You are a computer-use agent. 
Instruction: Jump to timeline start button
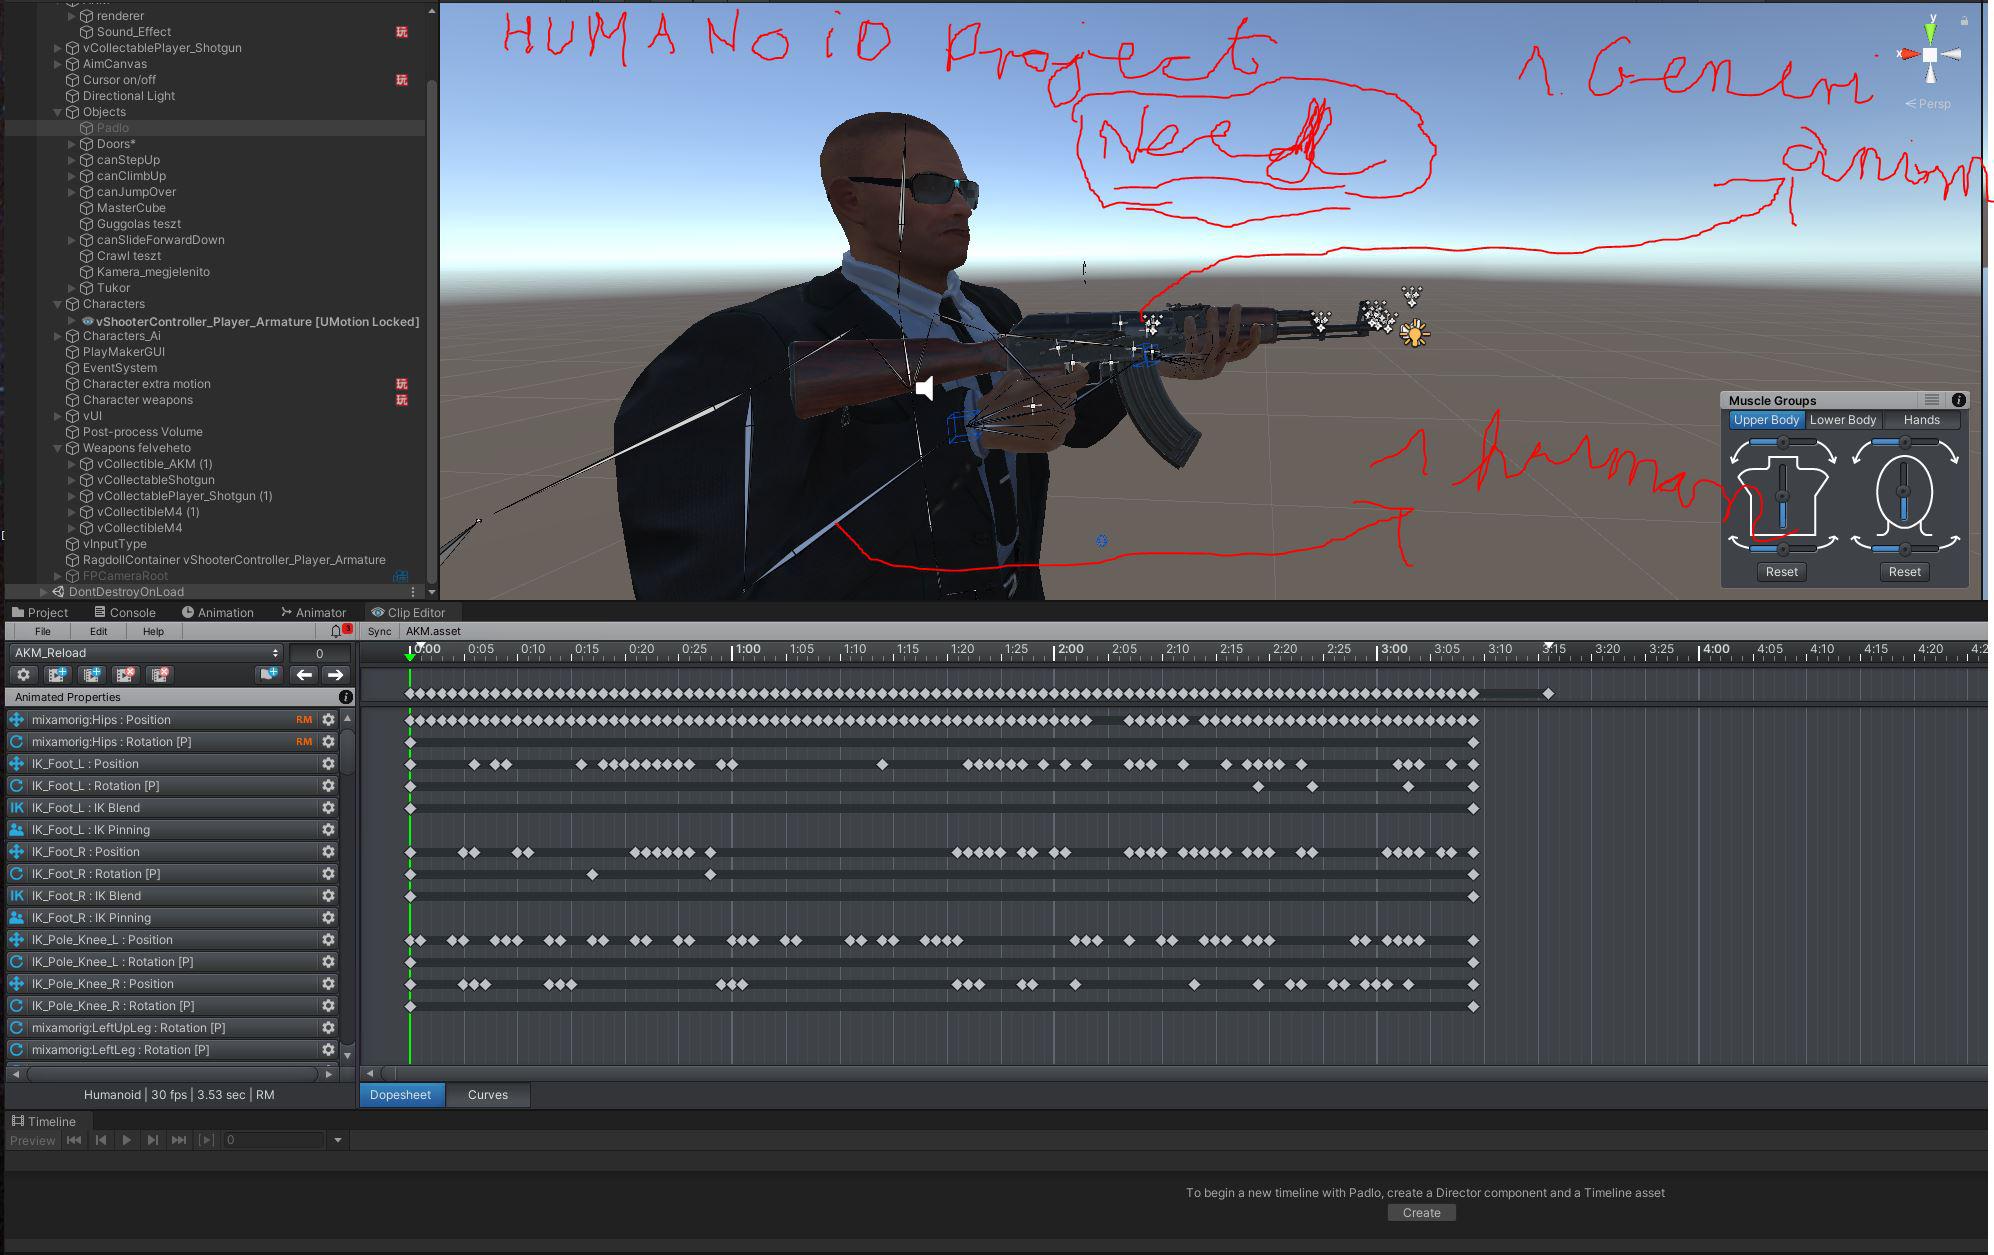point(74,1140)
